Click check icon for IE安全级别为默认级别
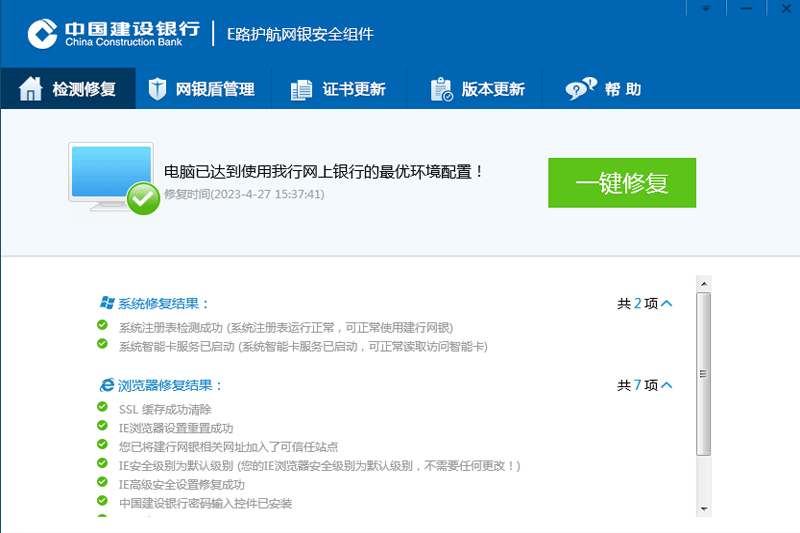This screenshot has width=800, height=533. pyautogui.click(x=102, y=463)
